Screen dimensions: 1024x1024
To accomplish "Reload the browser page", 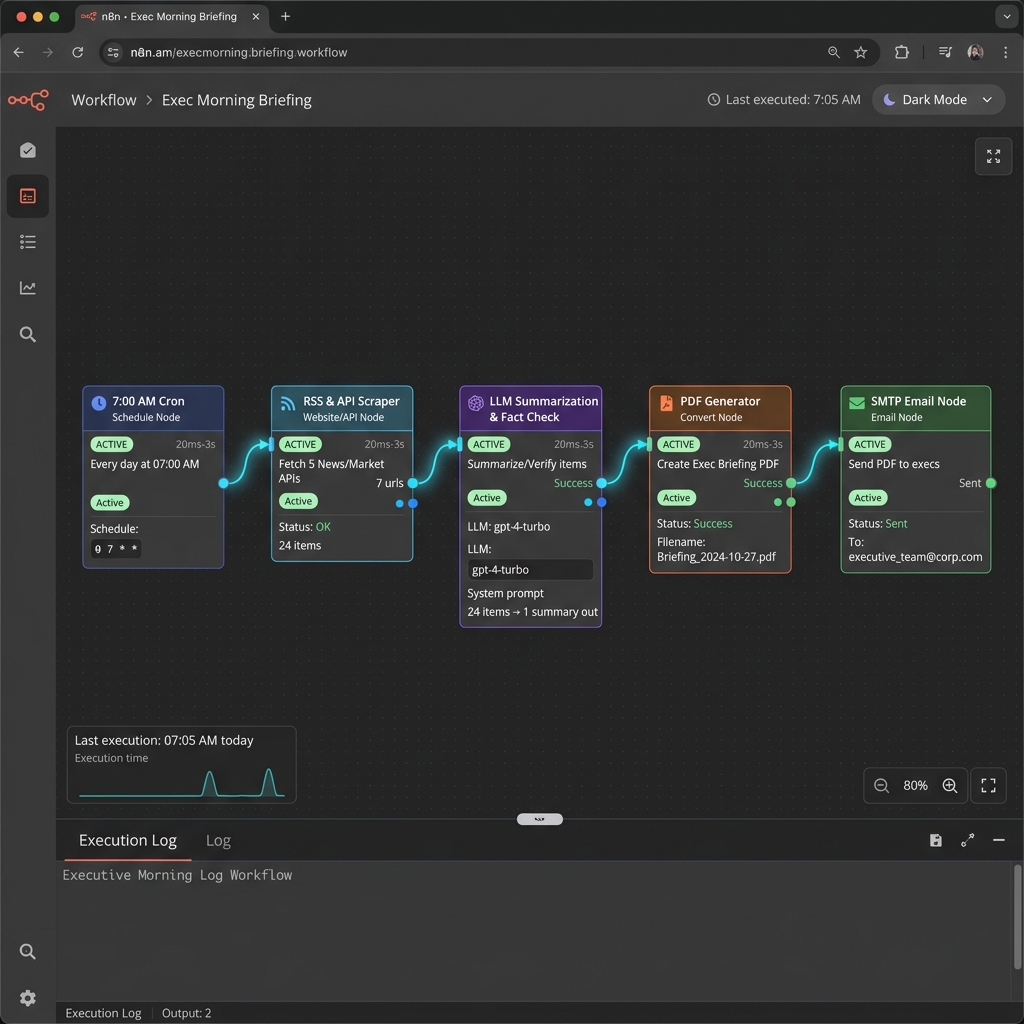I will (78, 52).
